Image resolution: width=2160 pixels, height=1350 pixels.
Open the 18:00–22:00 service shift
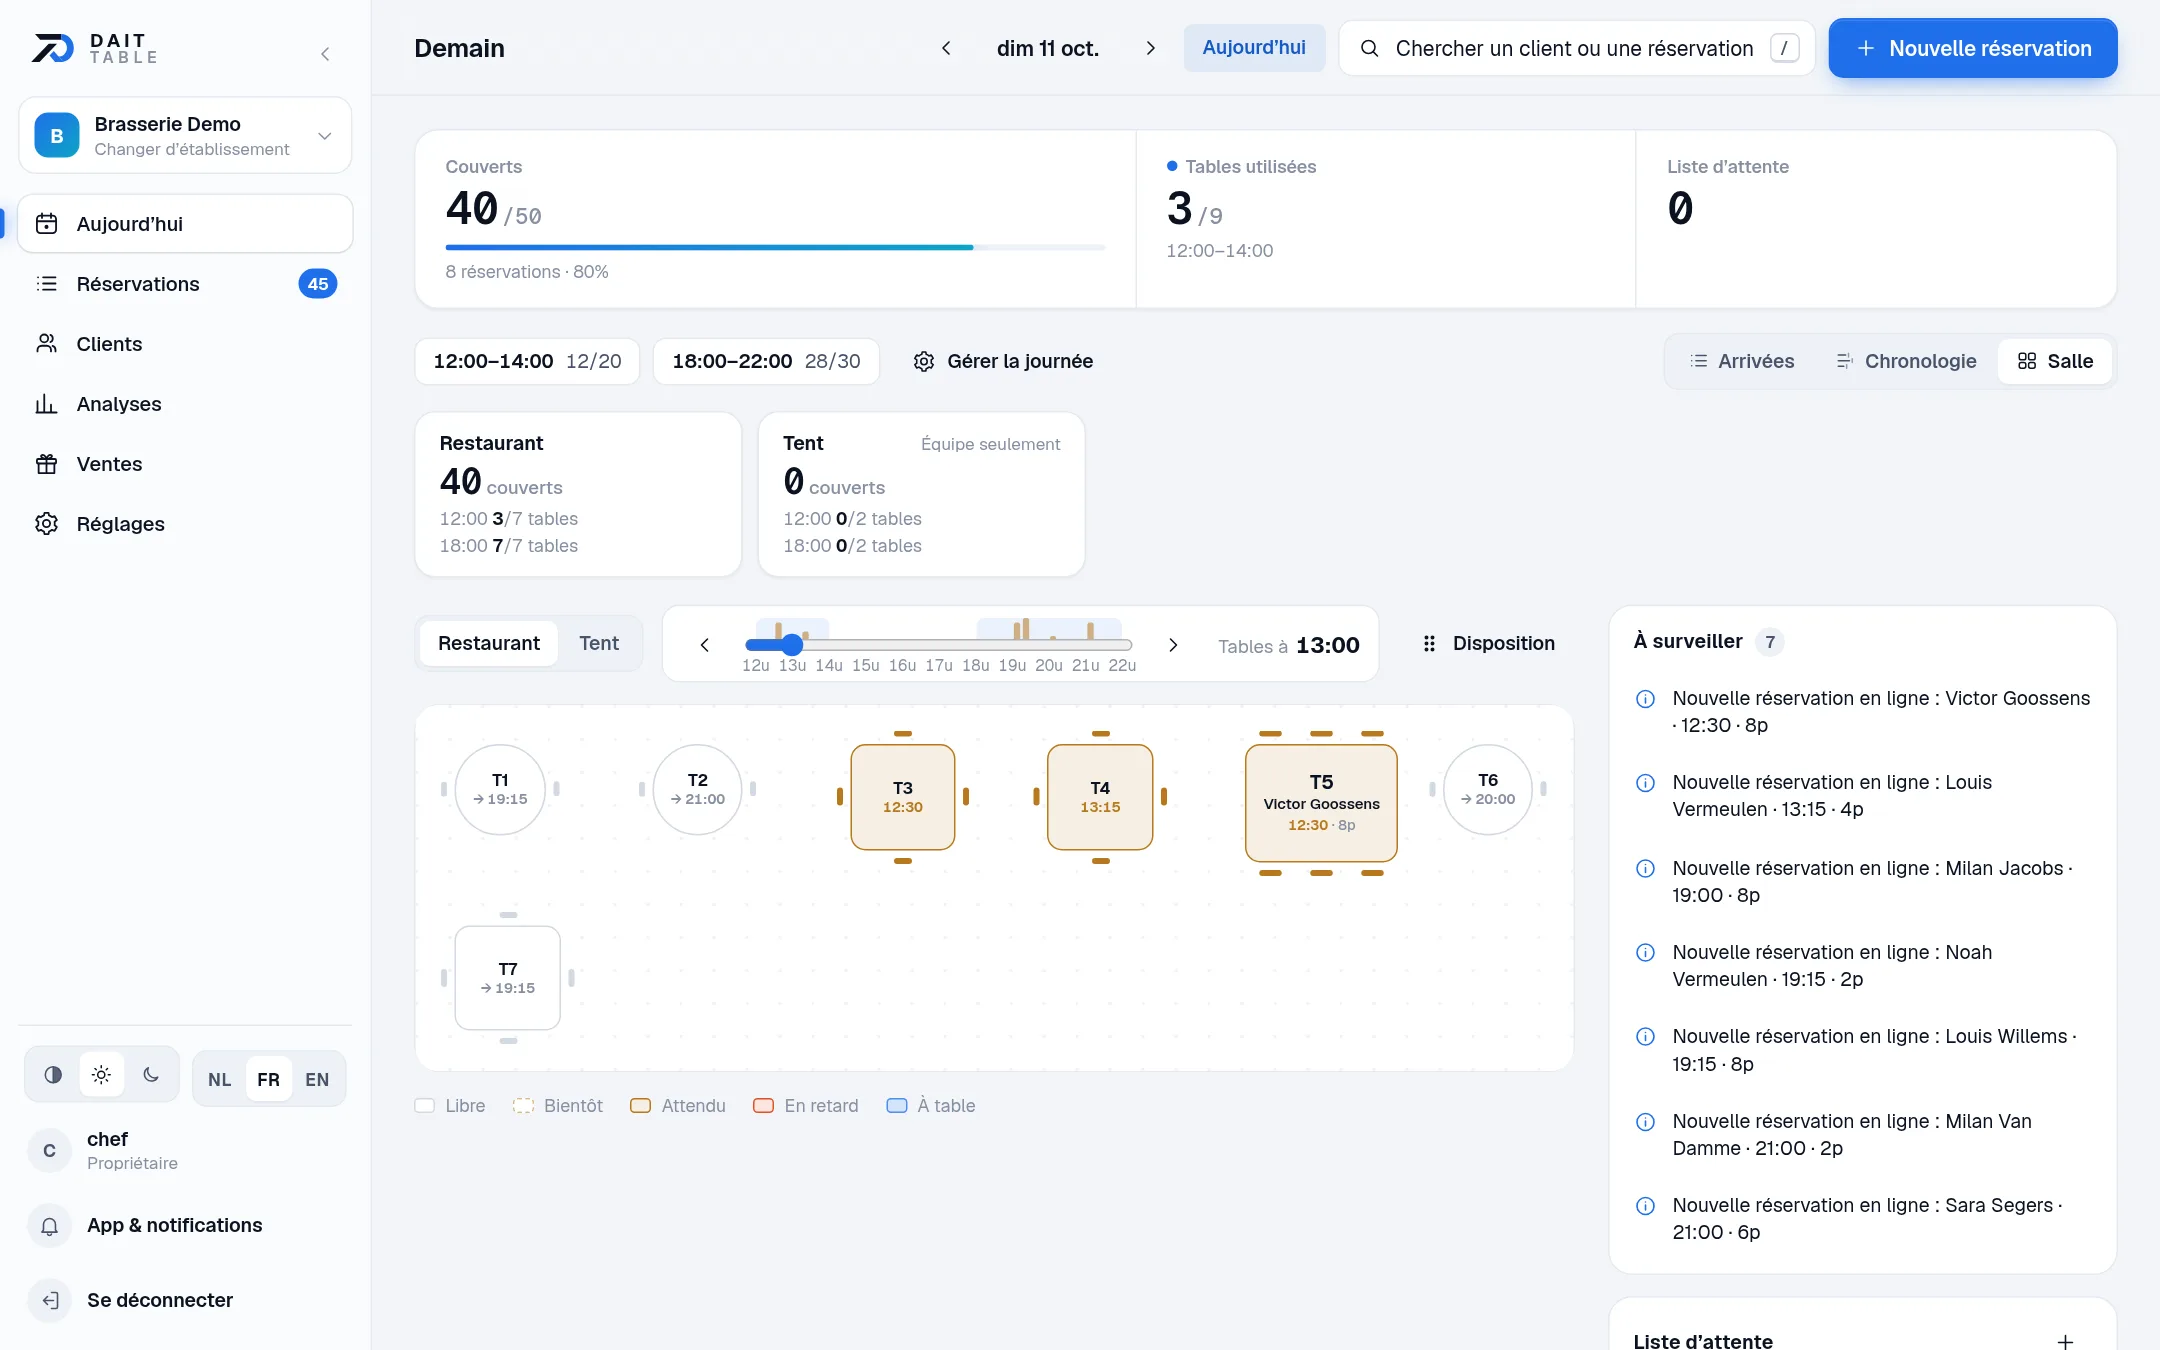point(766,361)
